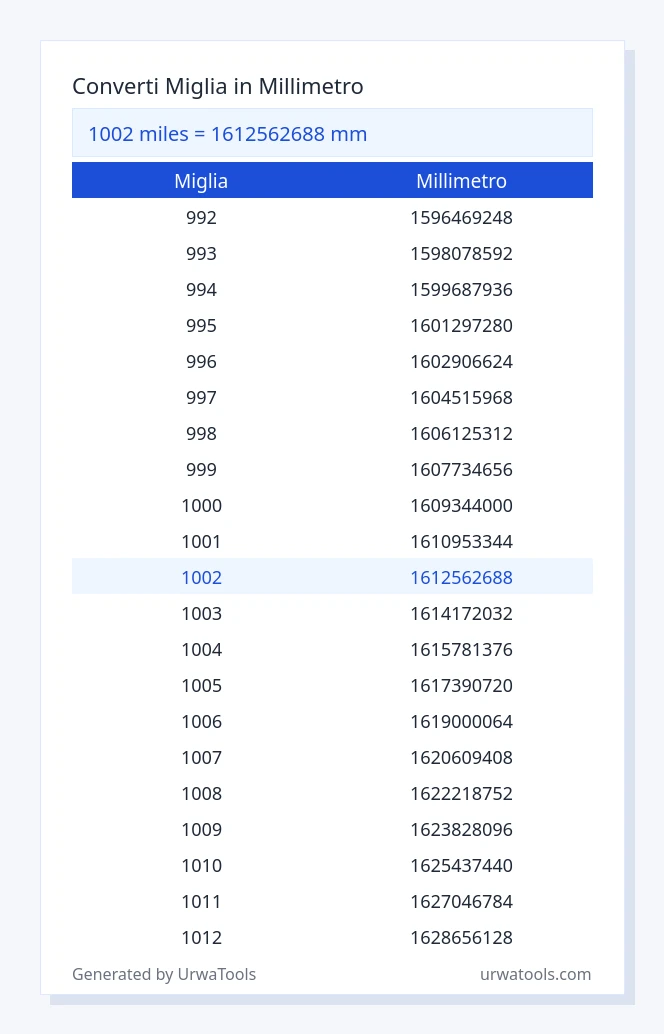The image size is (664, 1034).
Task: Click the 992 cell in Miglia column
Action: (201, 218)
